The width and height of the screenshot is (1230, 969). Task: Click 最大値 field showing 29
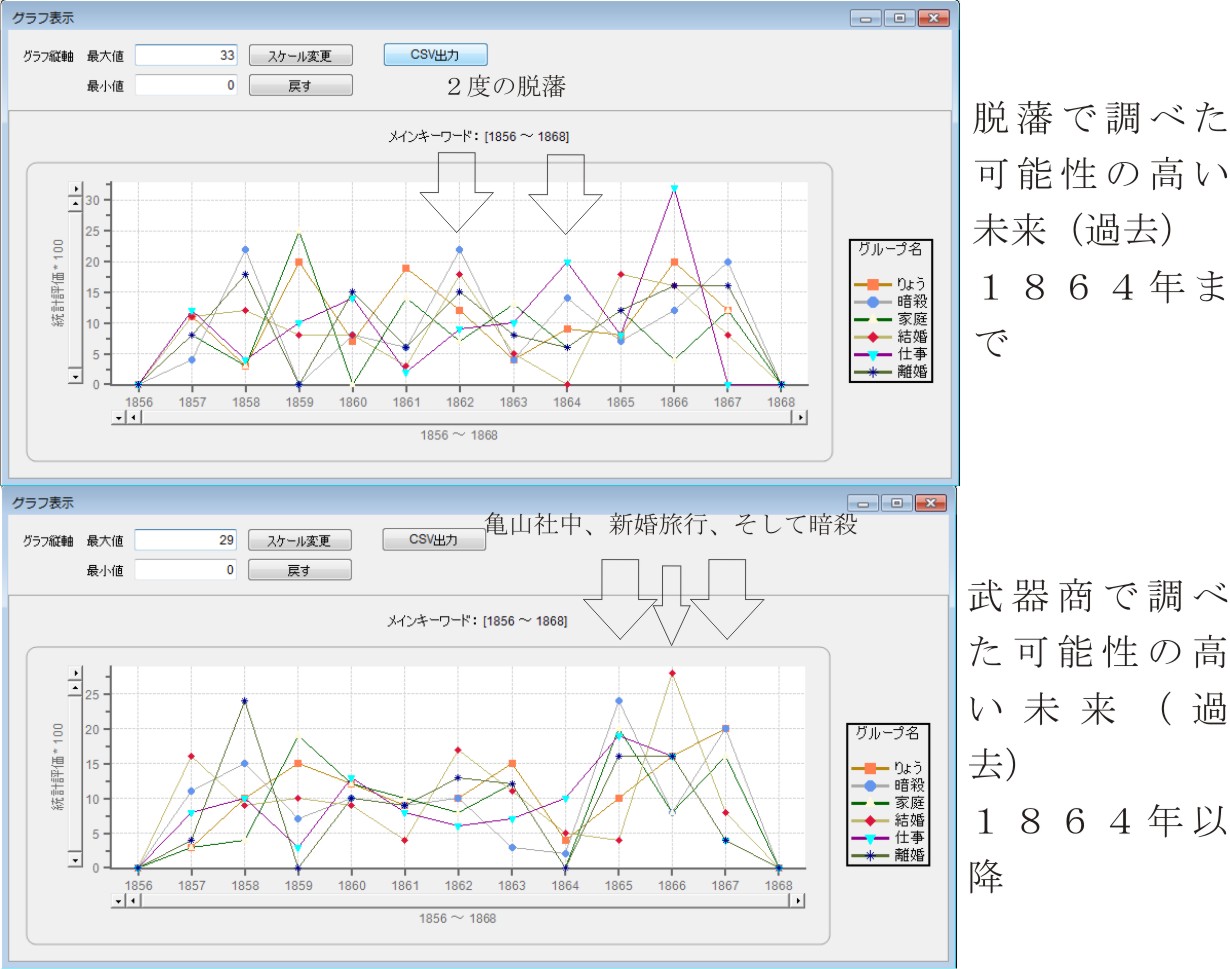pos(186,540)
